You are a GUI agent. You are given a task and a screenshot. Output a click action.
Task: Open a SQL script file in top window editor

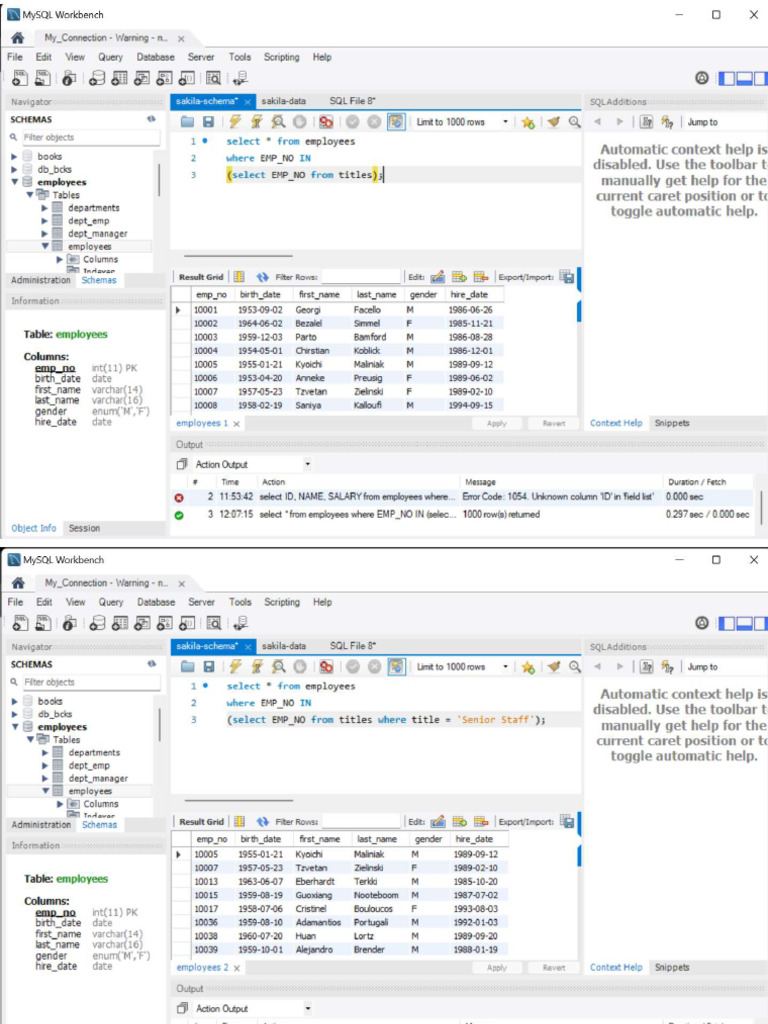pos(187,121)
